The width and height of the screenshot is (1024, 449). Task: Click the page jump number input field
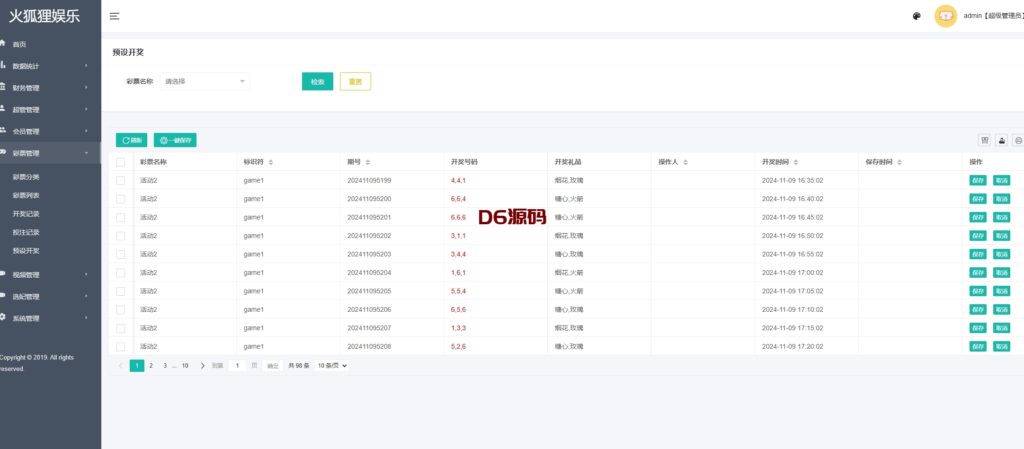pos(237,366)
